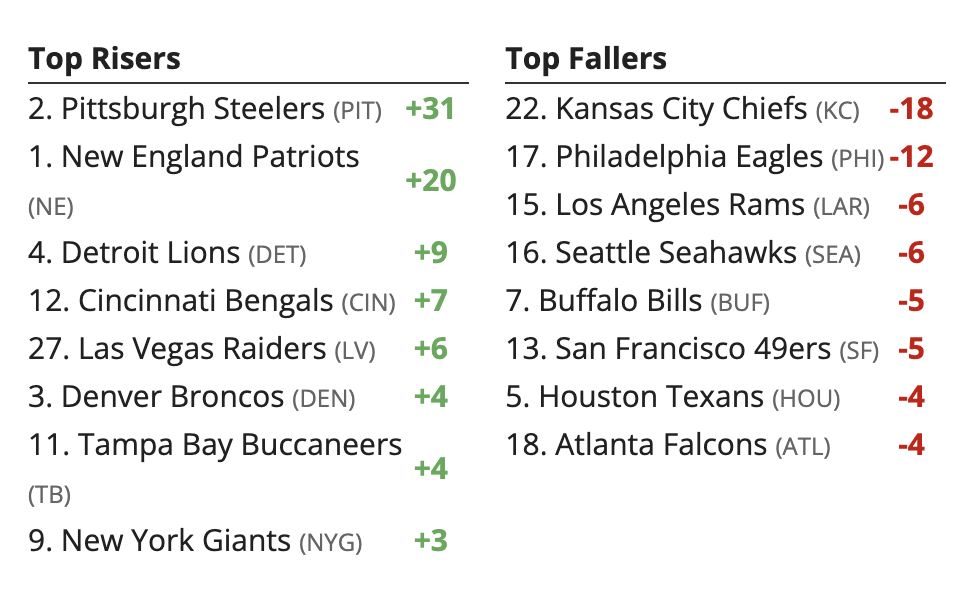Open the Houston Texans team link
Image resolution: width=954 pixels, height=598 pixels.
(651, 397)
